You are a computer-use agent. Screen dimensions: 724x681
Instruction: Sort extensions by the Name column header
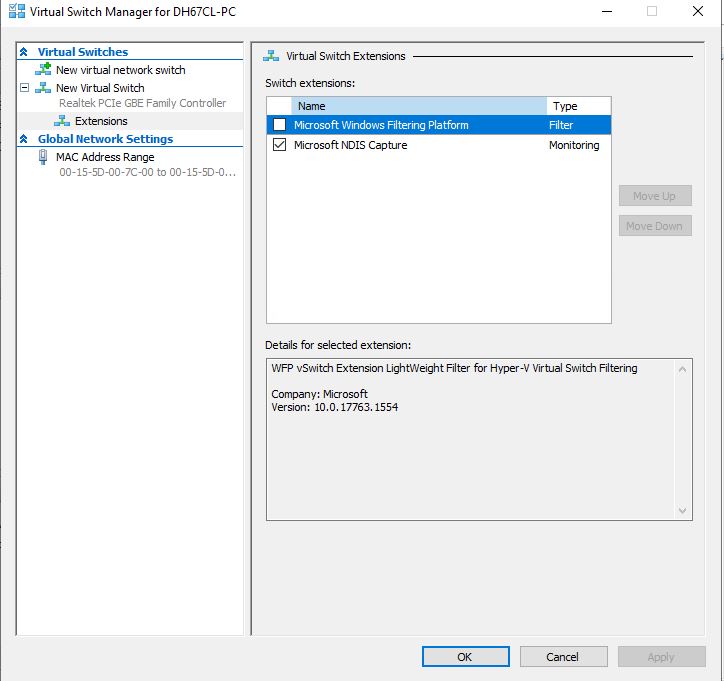coord(418,106)
